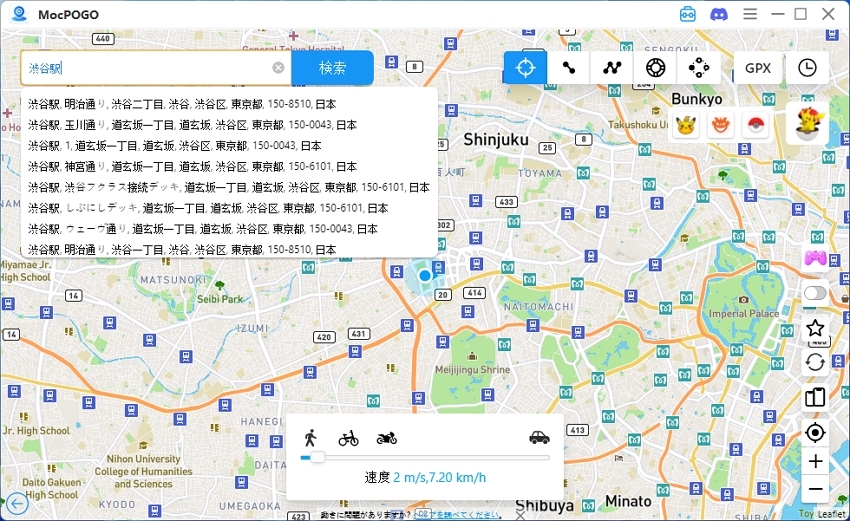The width and height of the screenshot is (850, 521).
Task: Minimize the MocPOGO window
Action: coord(777,14)
